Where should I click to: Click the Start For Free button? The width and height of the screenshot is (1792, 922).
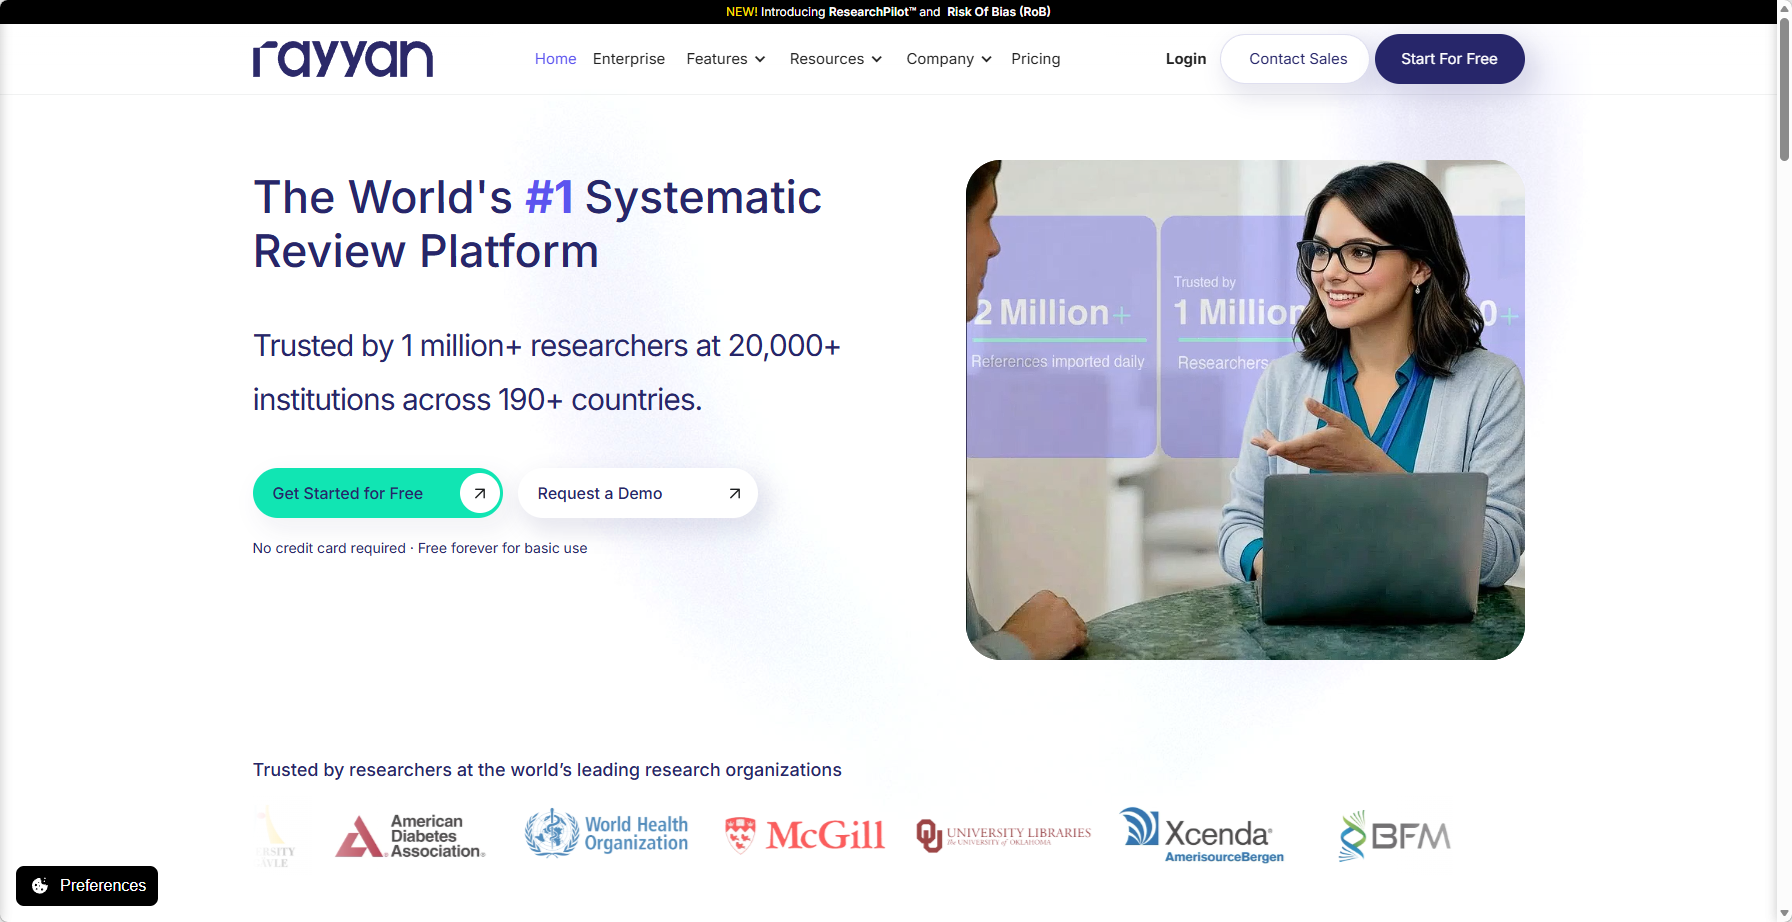(x=1449, y=59)
